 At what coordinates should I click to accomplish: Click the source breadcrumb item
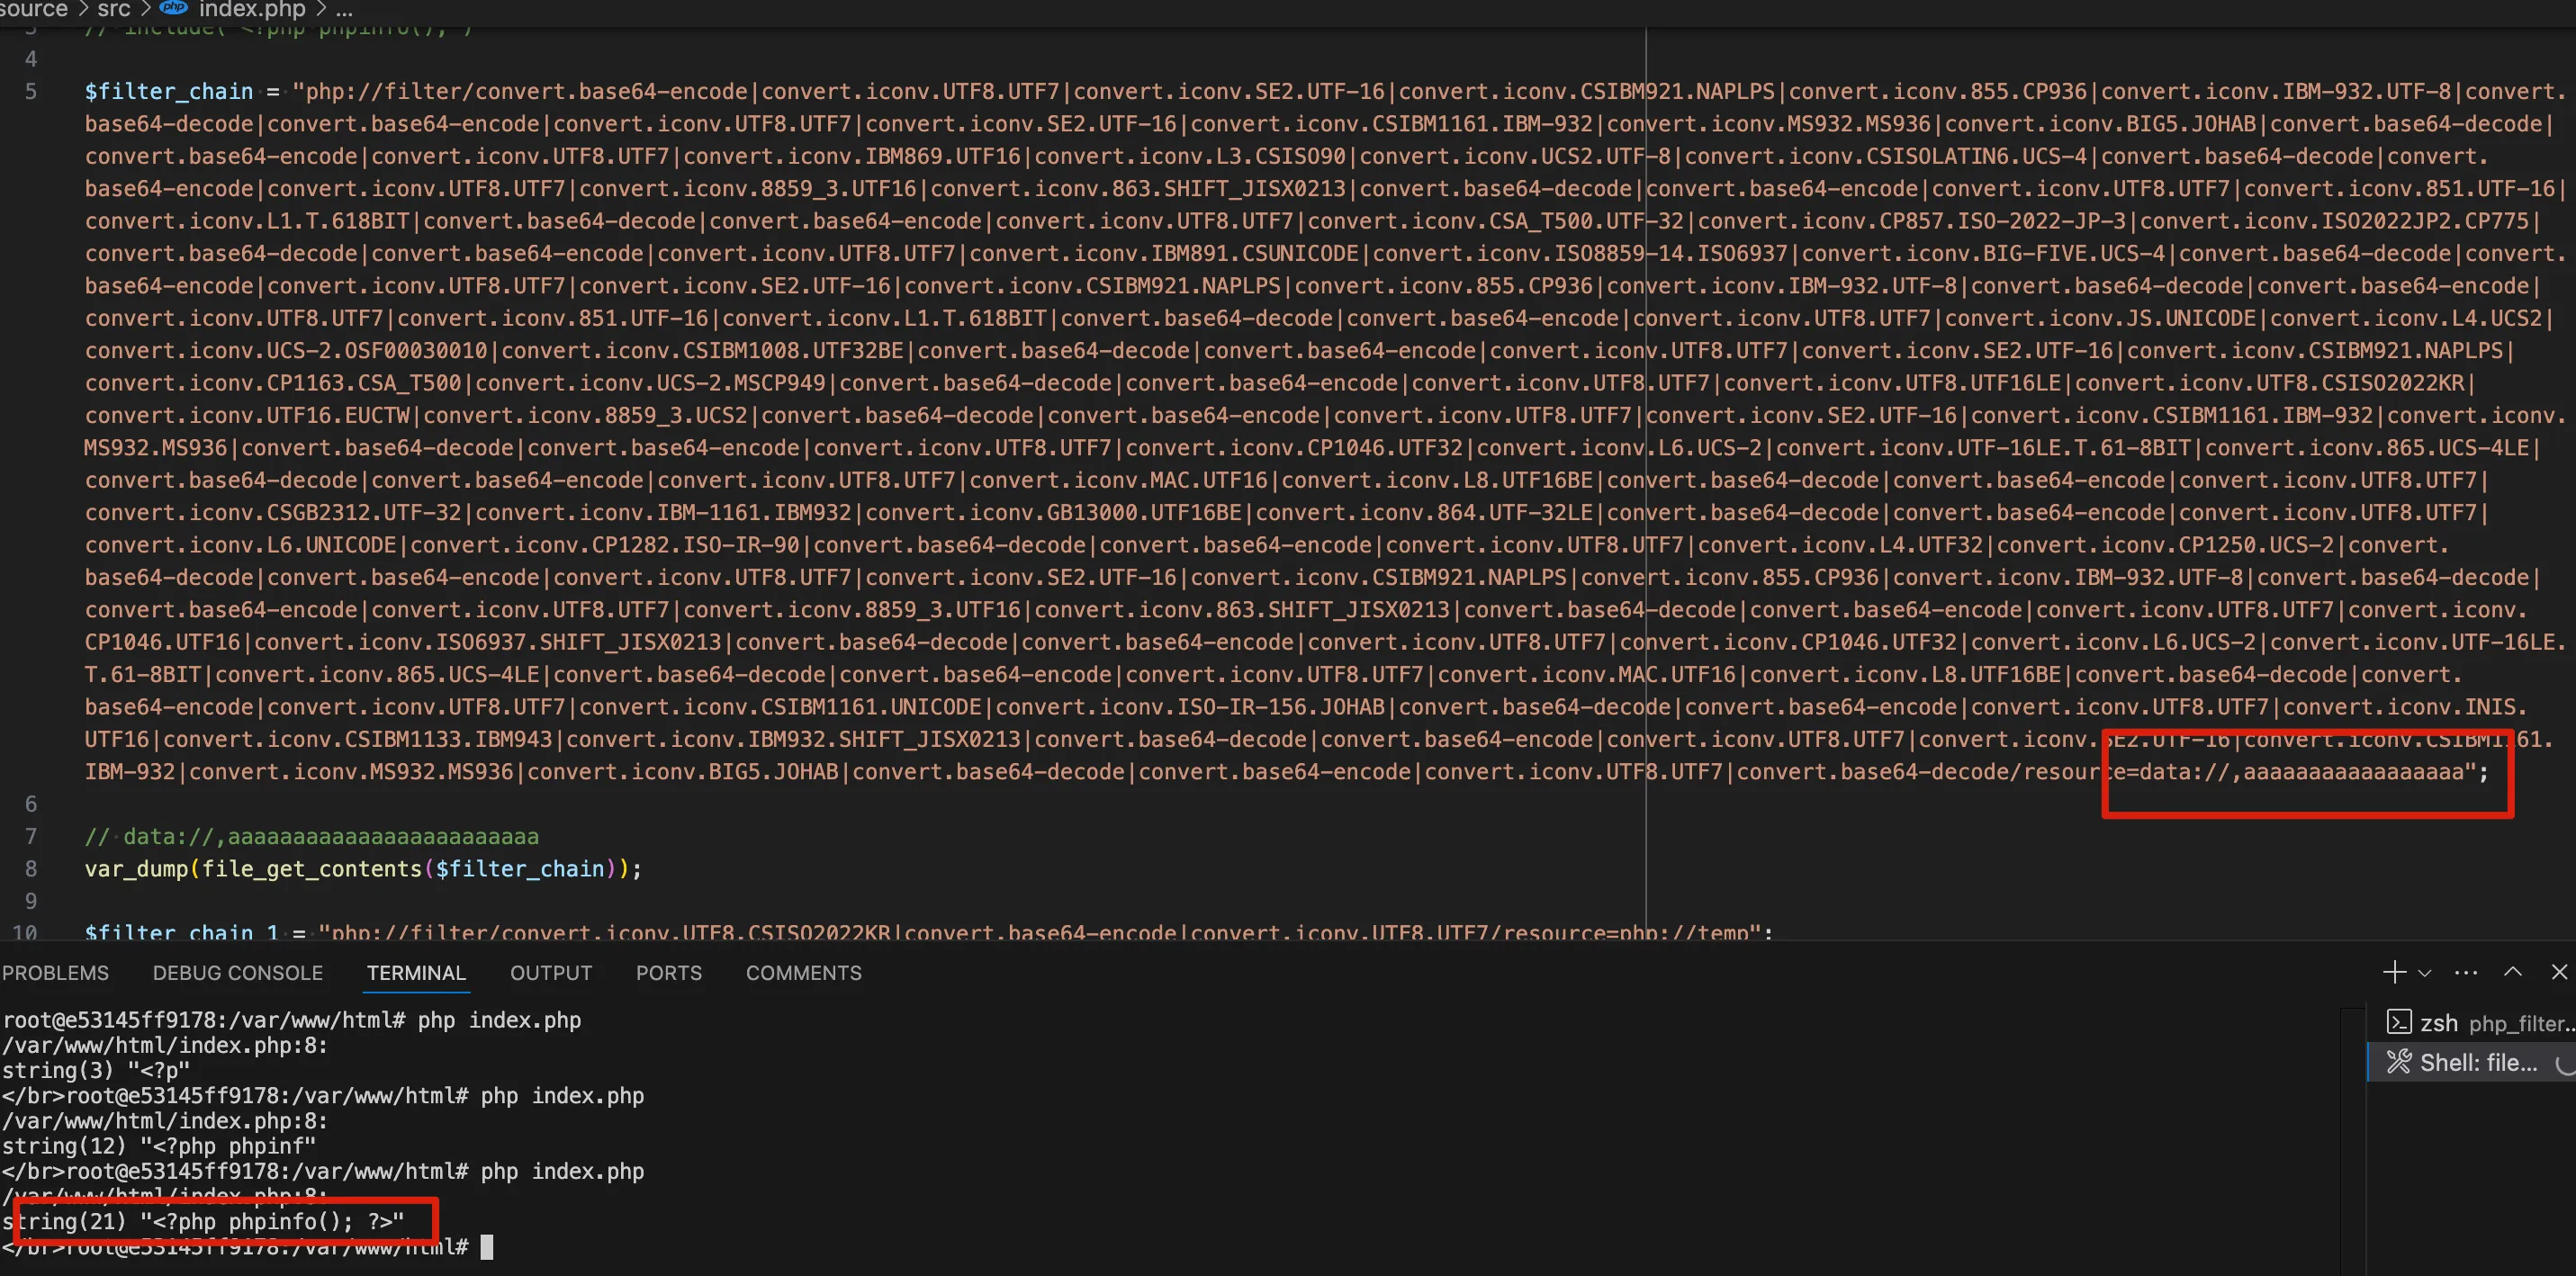click(x=36, y=10)
